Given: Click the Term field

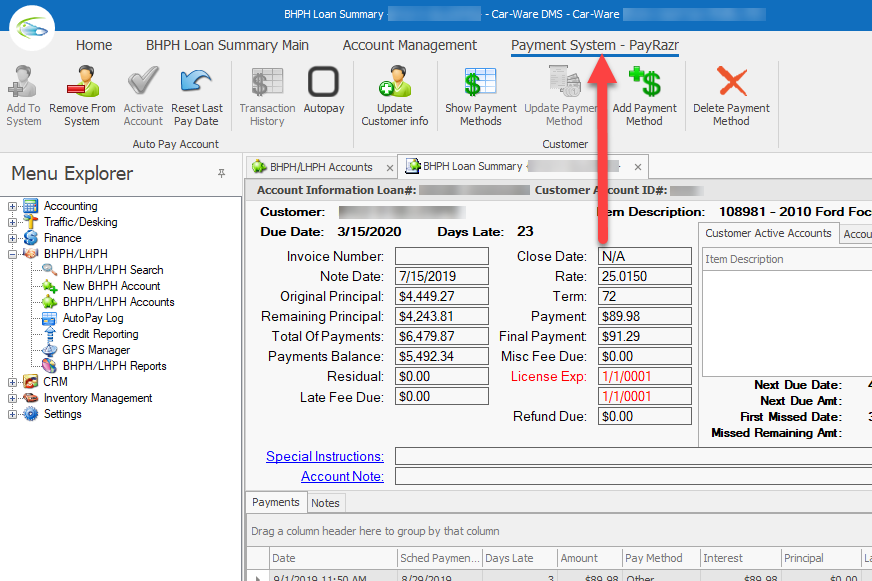Looking at the screenshot, I should tap(645, 296).
